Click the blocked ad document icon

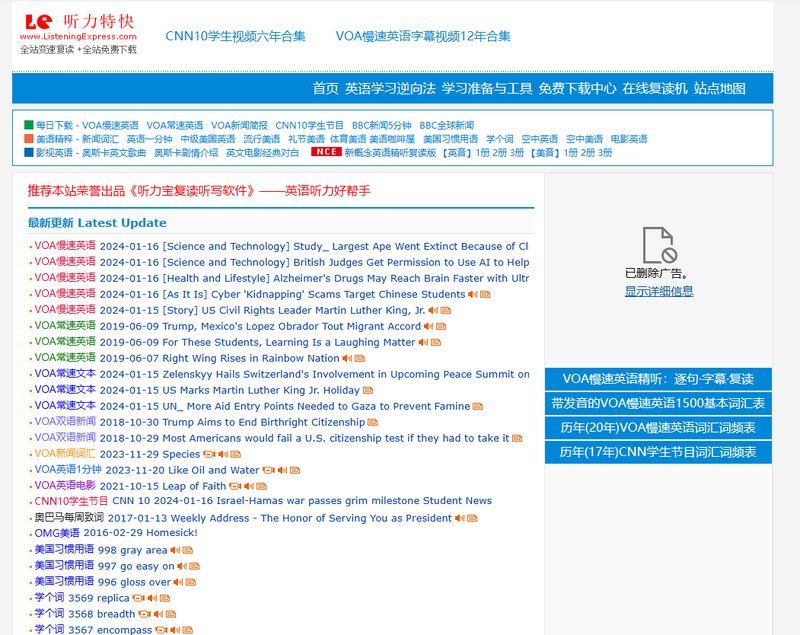pos(659,245)
